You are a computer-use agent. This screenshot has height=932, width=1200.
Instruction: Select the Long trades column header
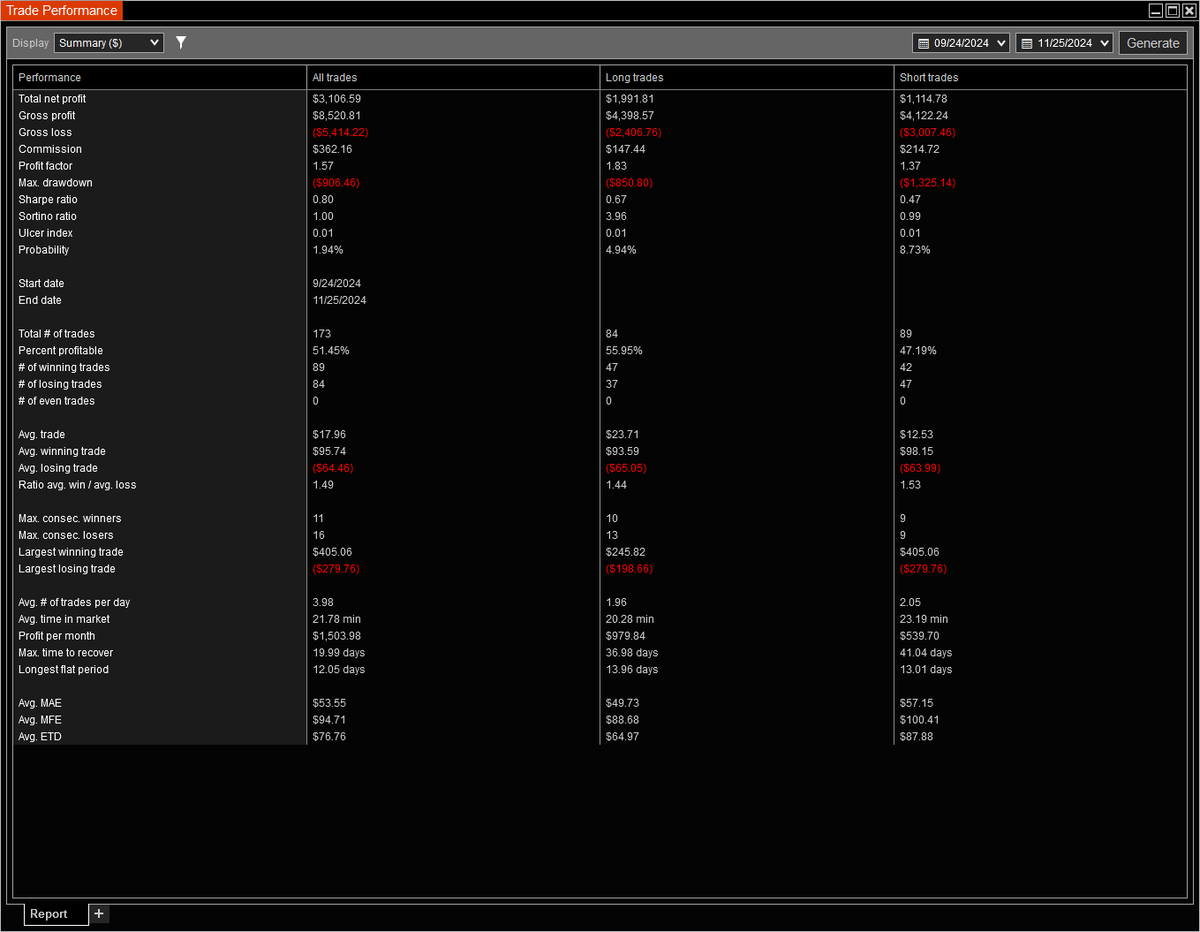click(x=747, y=77)
